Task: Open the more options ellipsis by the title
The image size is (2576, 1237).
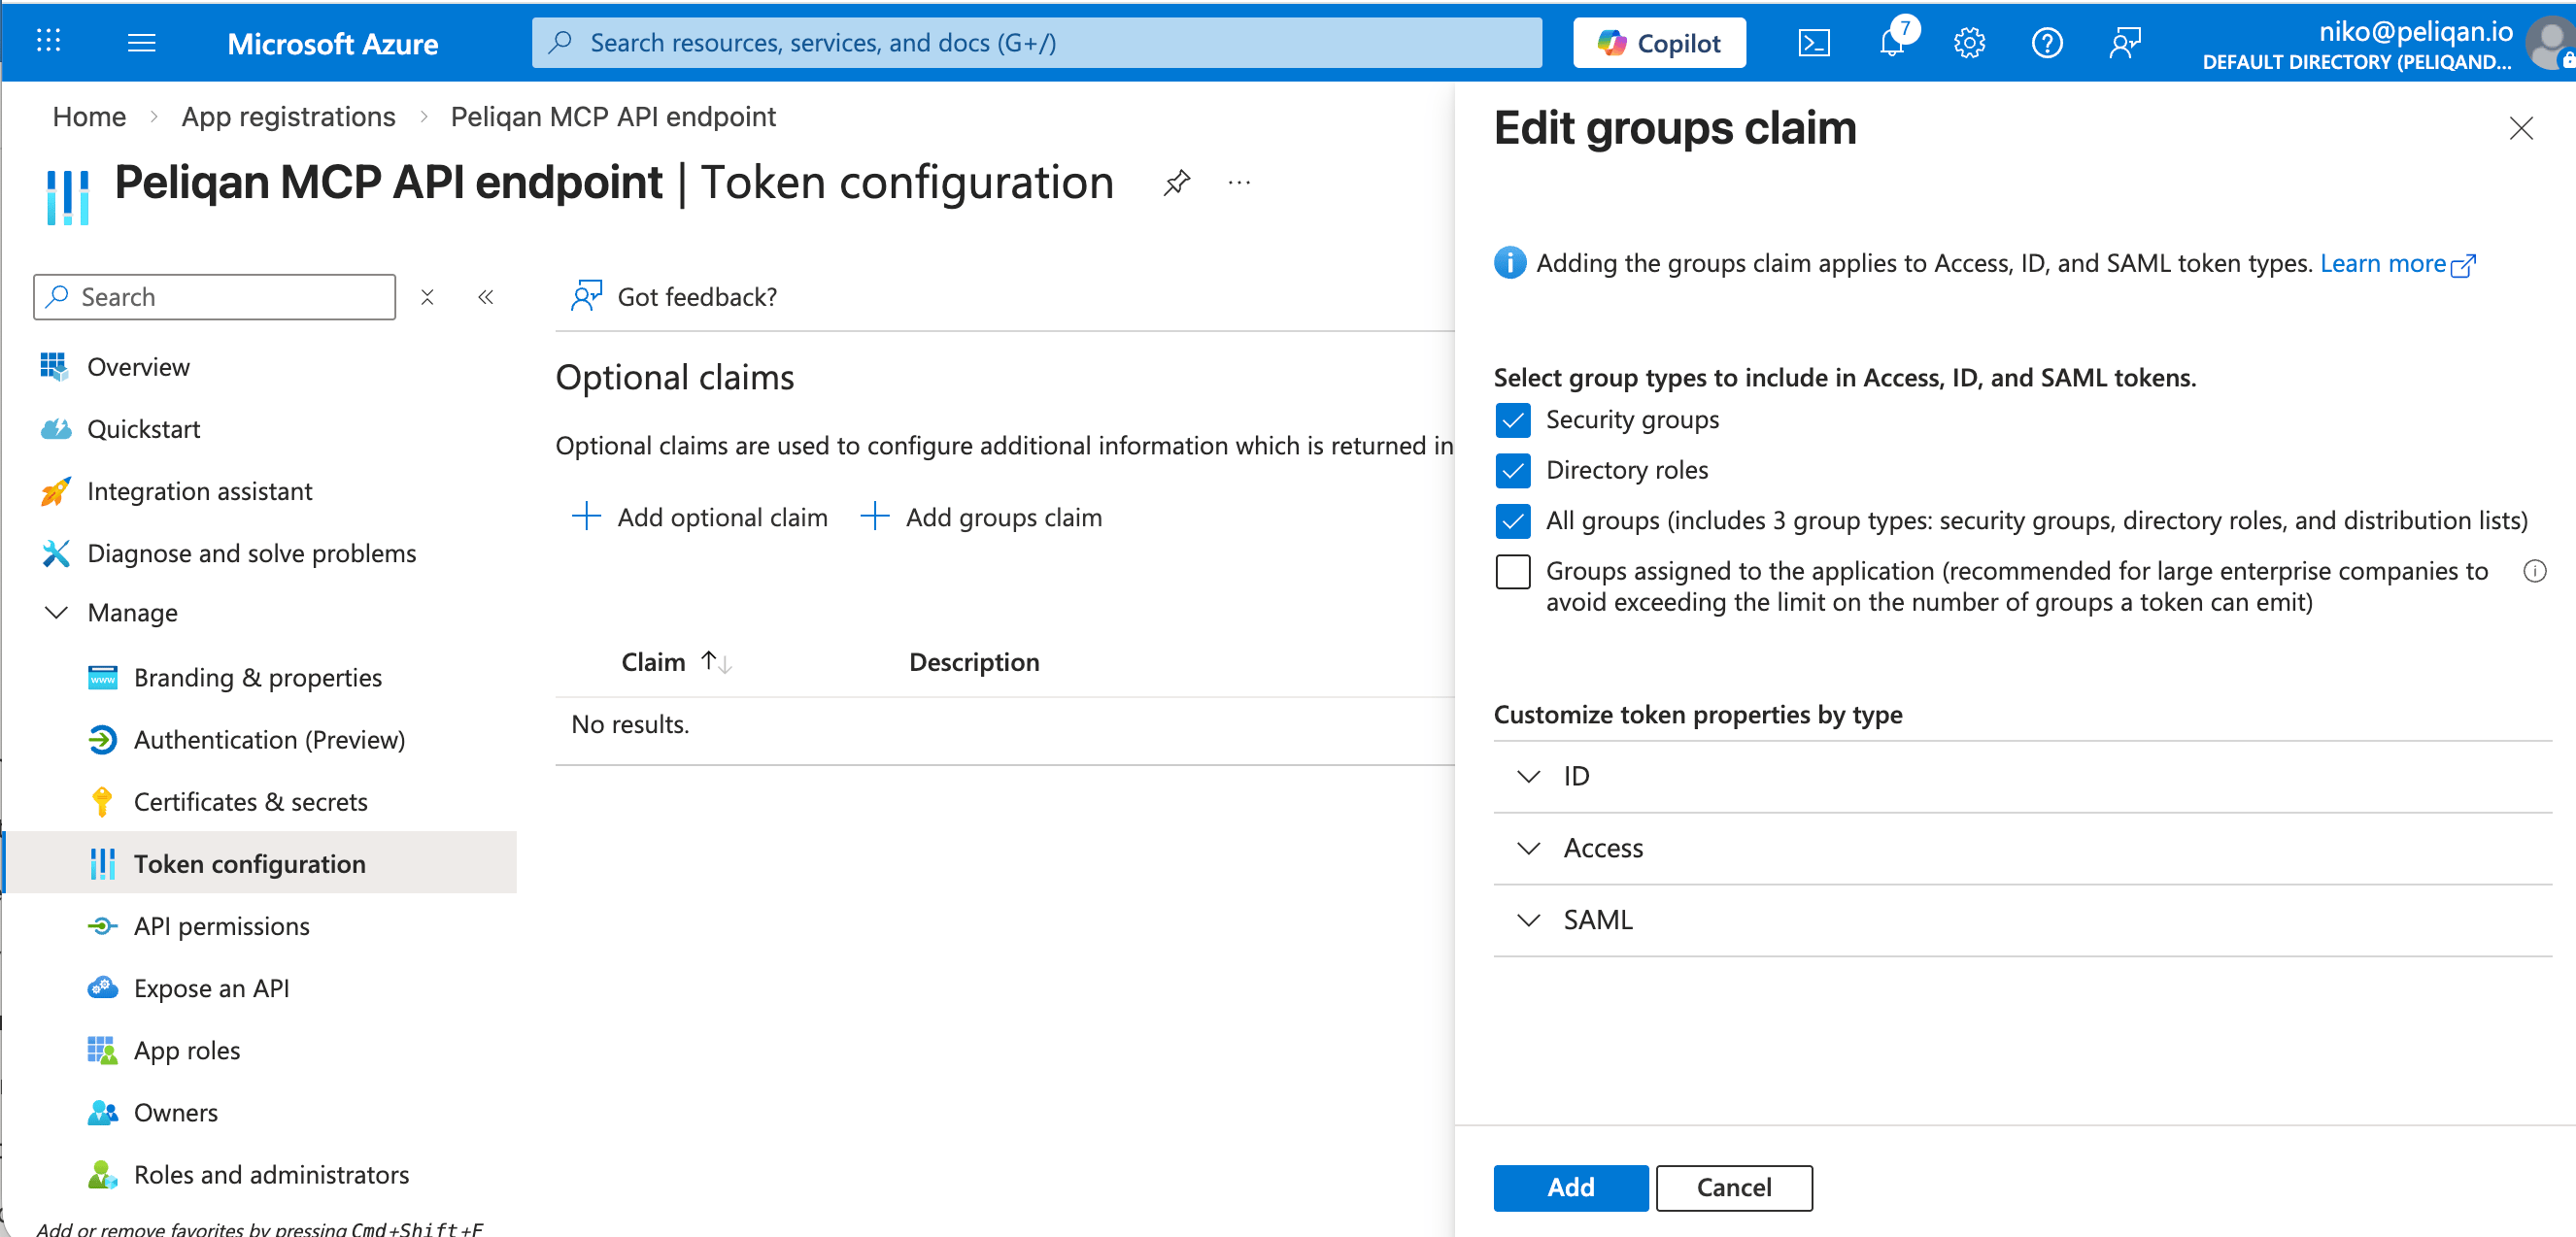Action: point(1239,183)
